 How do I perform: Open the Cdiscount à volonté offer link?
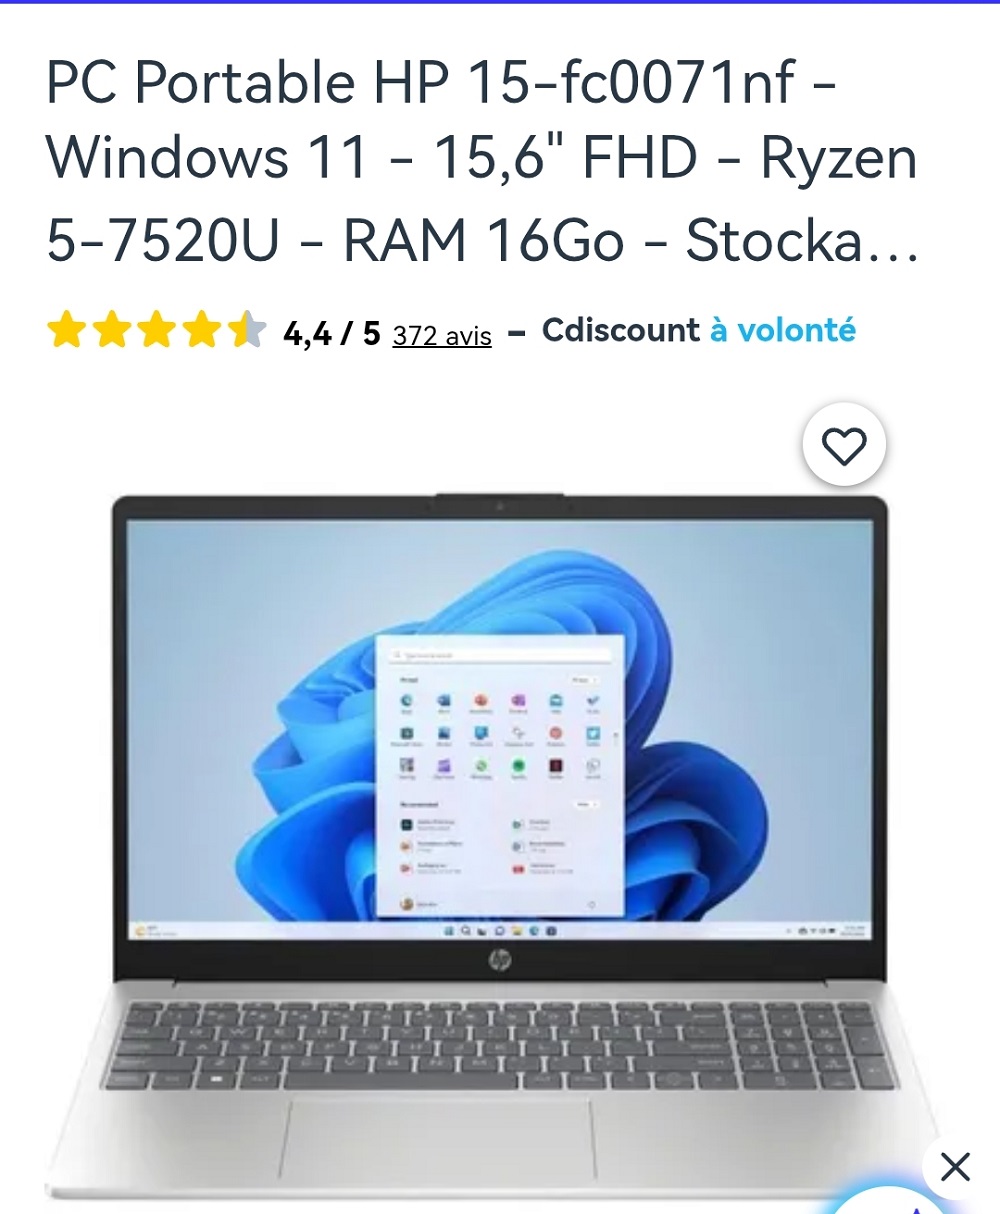pos(699,330)
